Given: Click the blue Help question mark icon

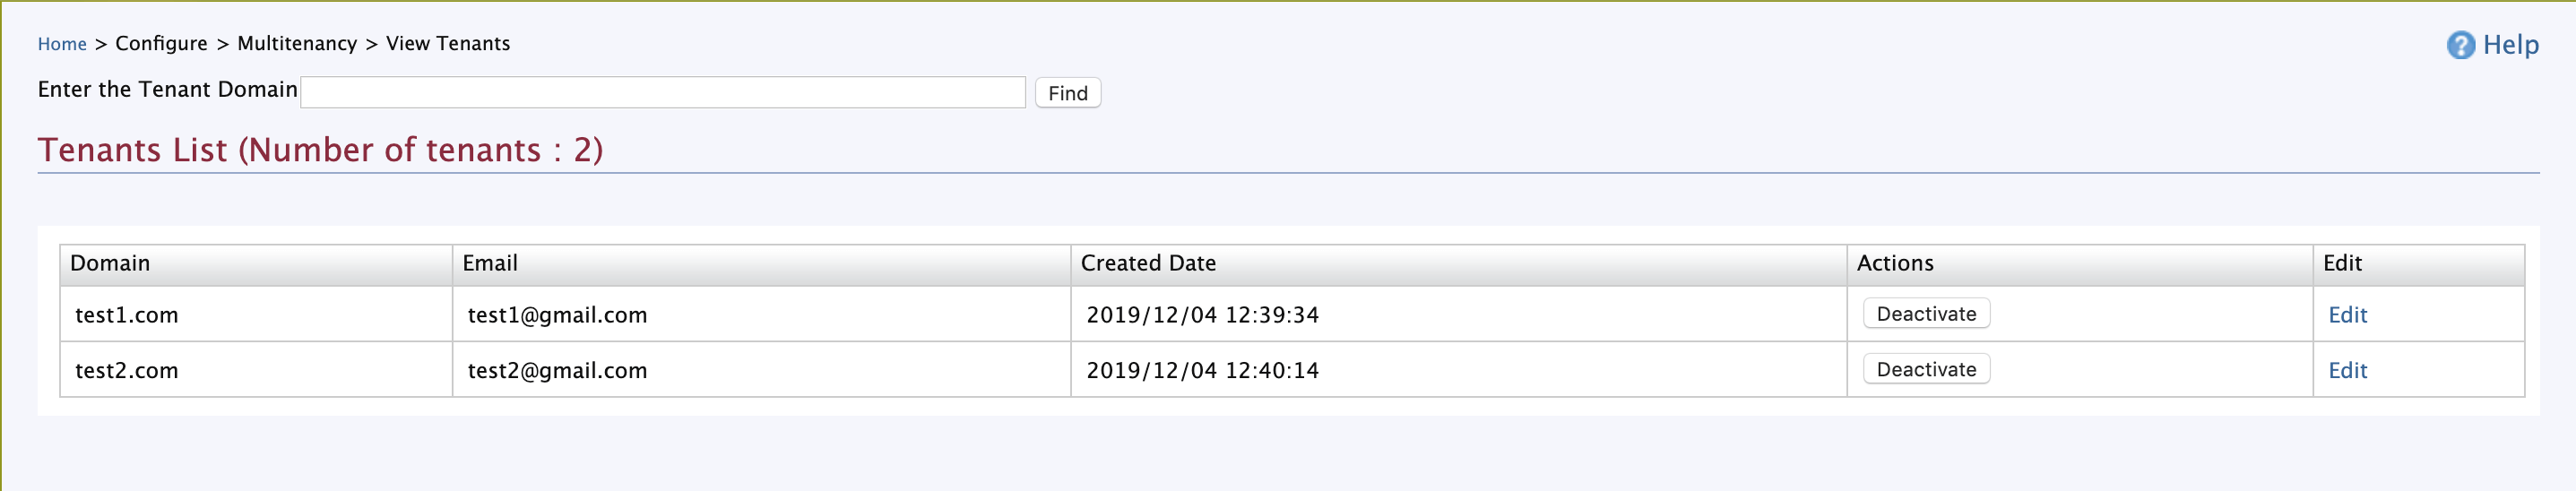Looking at the screenshot, I should (x=2460, y=45).
